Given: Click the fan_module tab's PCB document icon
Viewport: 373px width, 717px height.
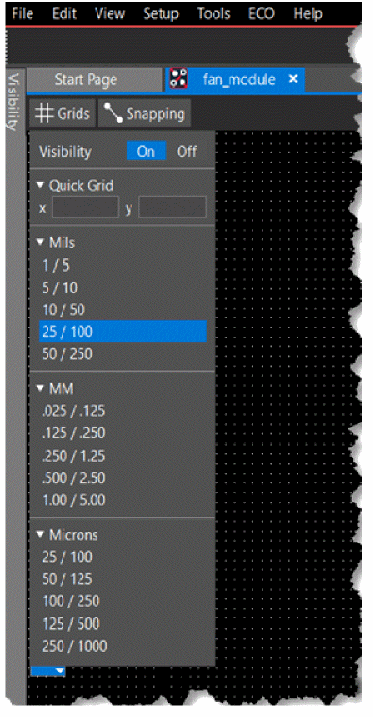Looking at the screenshot, I should 178,80.
